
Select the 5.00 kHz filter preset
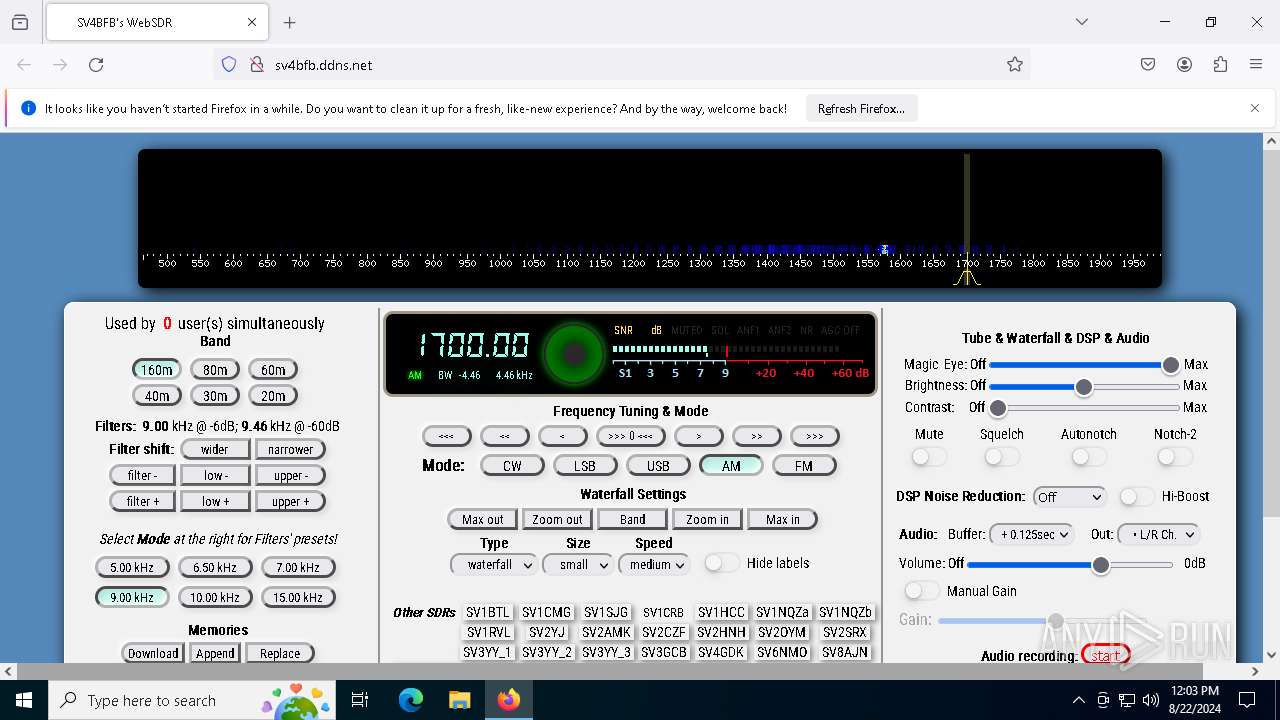(x=132, y=568)
